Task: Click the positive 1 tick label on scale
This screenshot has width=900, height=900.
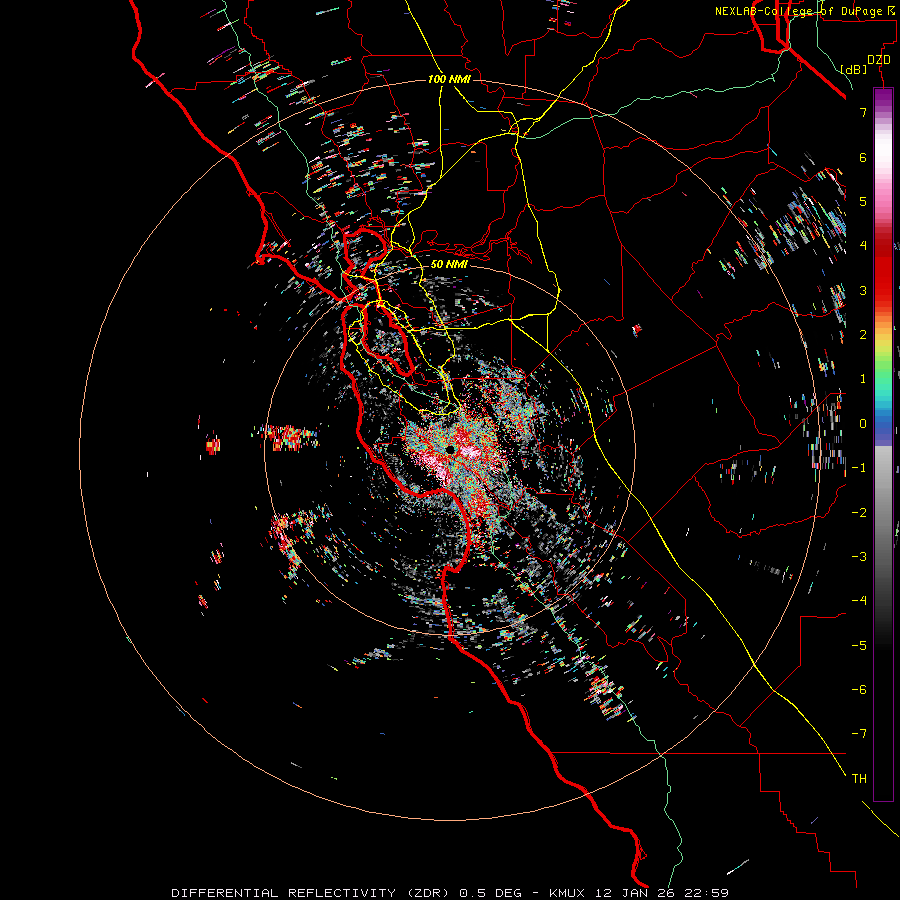Action: click(863, 379)
